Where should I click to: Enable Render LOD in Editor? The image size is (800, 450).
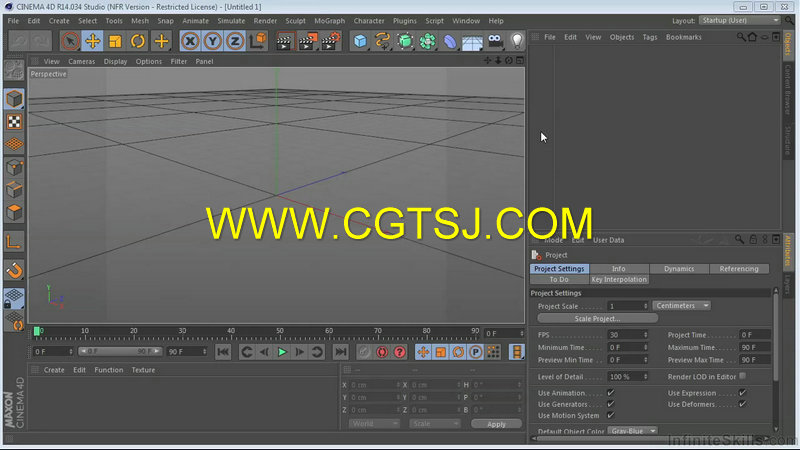(x=743, y=377)
